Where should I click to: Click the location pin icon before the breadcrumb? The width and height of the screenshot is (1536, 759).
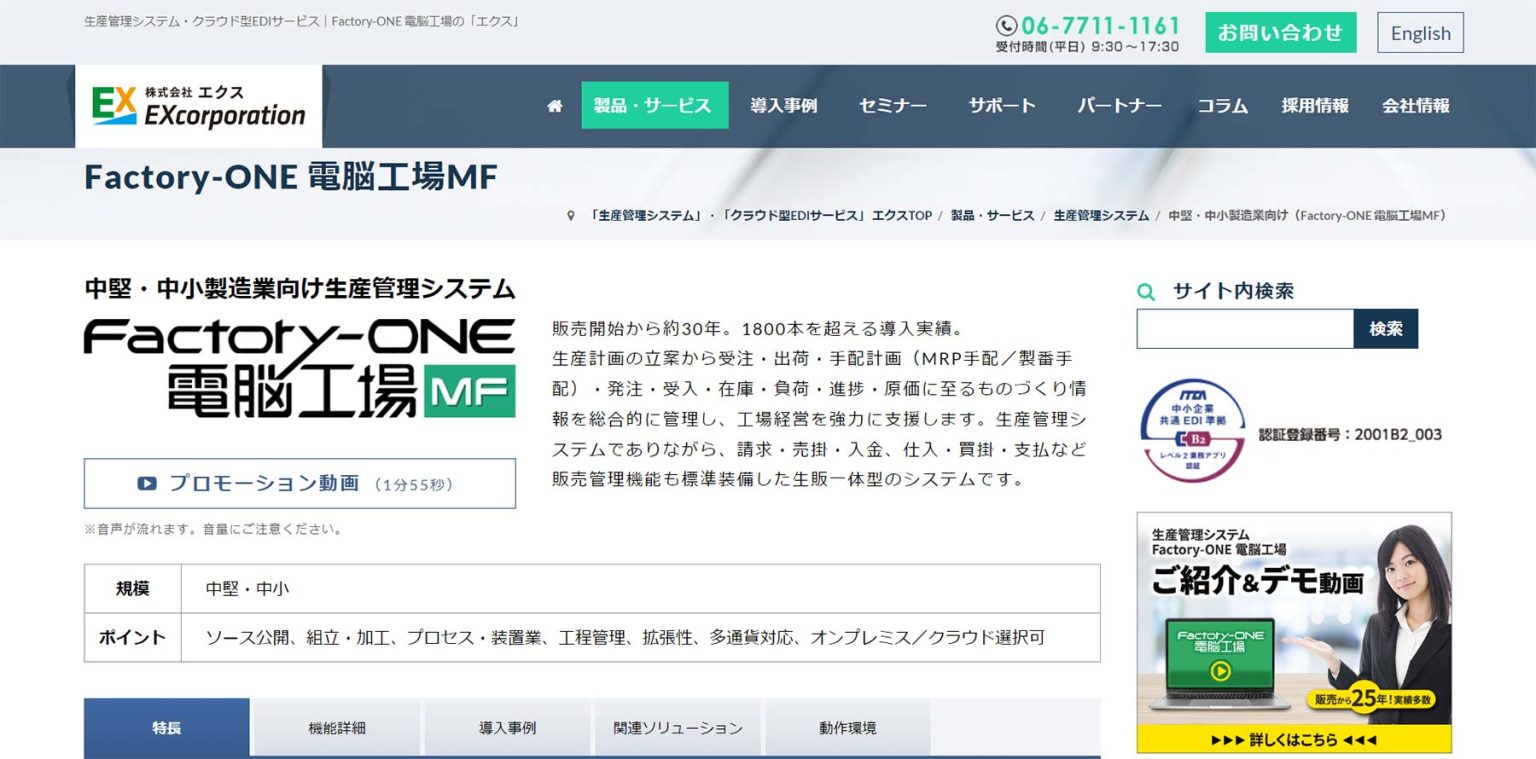569,215
